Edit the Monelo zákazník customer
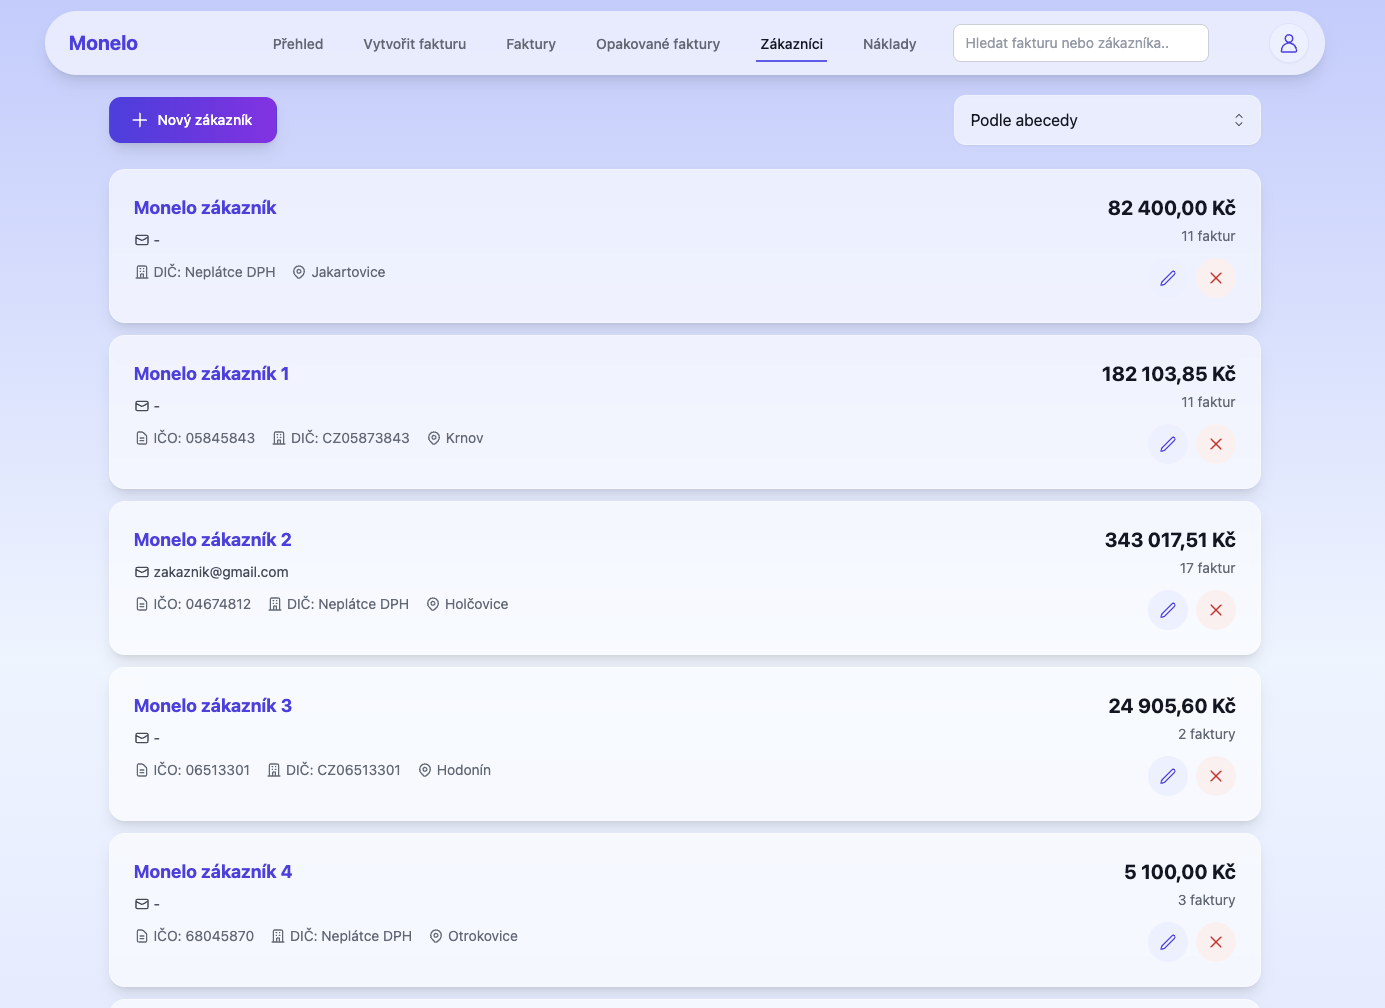This screenshot has height=1008, width=1385. [1167, 278]
